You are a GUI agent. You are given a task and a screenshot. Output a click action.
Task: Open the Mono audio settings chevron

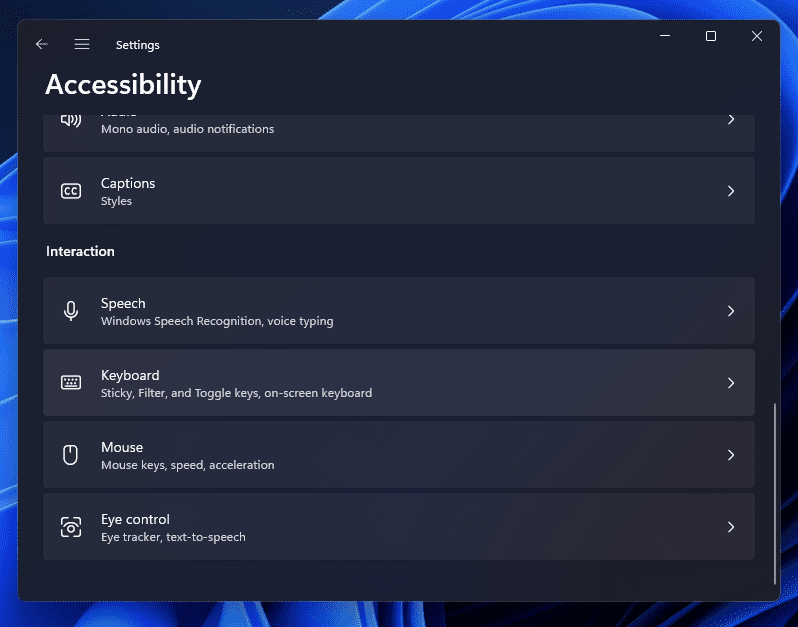(731, 120)
